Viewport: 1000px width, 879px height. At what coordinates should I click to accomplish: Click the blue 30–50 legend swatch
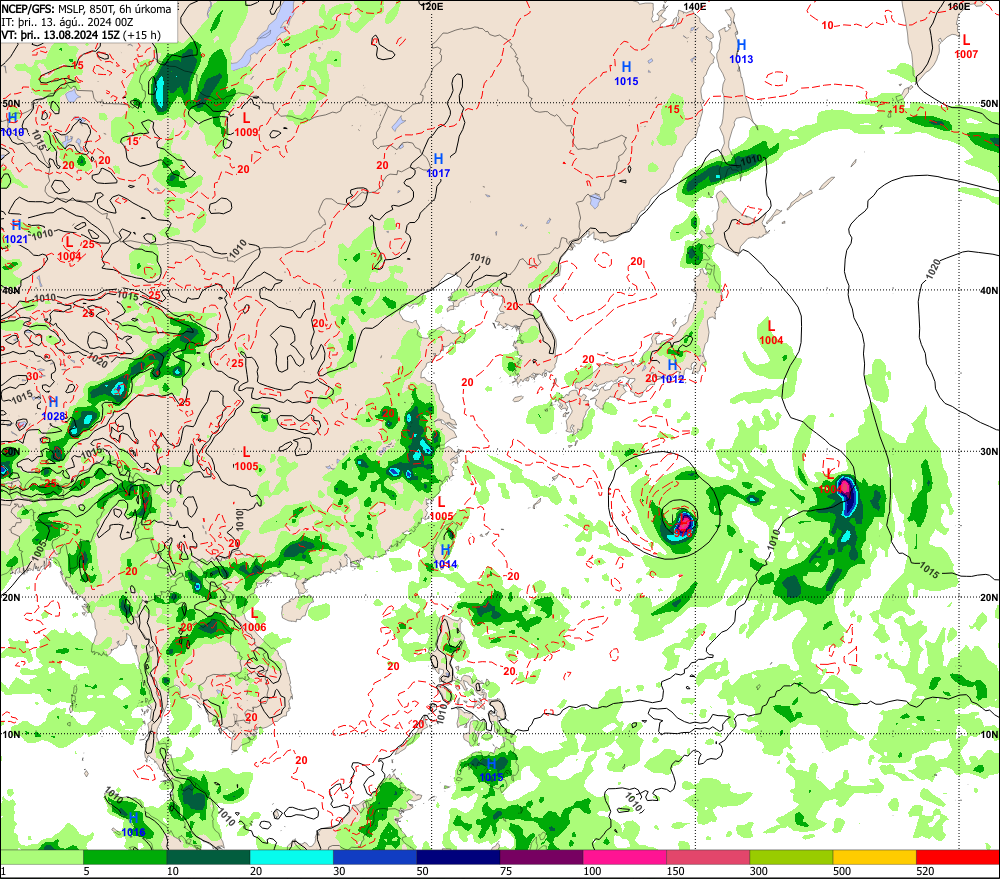(x=375, y=857)
